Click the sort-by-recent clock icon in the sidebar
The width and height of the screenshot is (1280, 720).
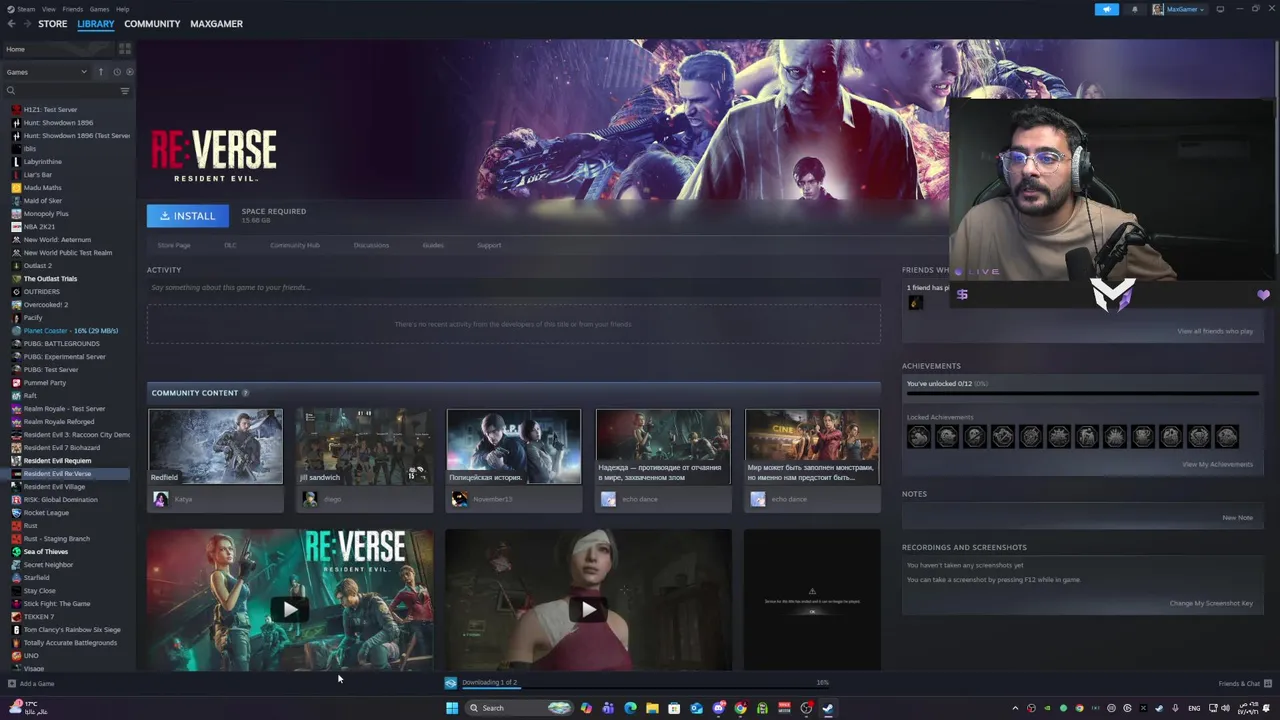pos(117,72)
